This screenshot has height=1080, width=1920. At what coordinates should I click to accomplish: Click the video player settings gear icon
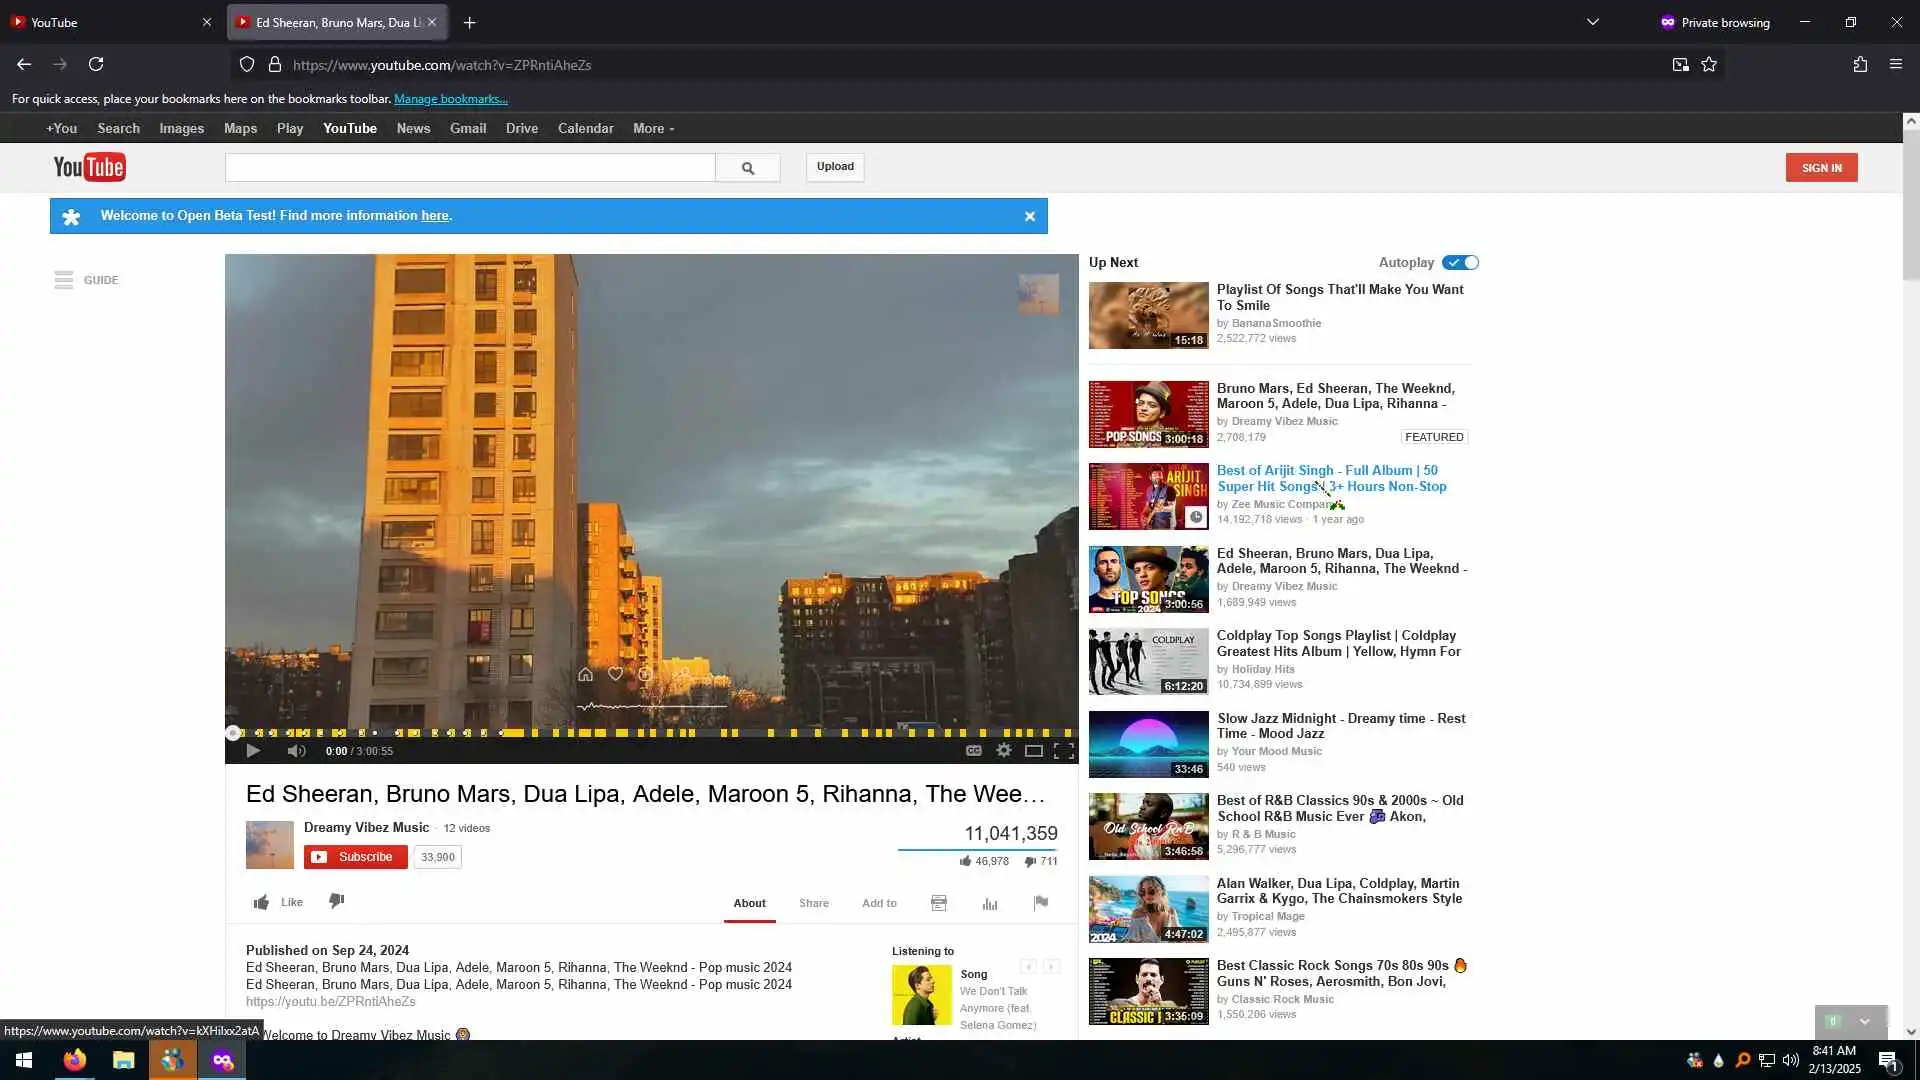pos(1004,750)
